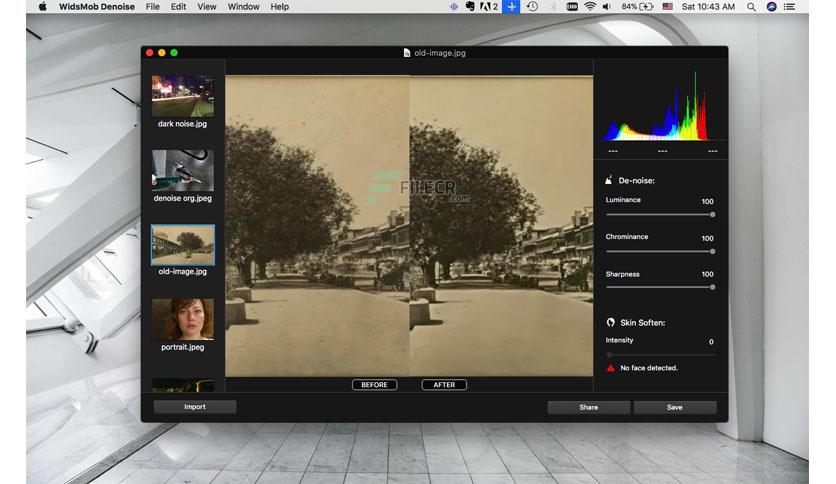Viewport: 836px width, 484px height.
Task: Open the Notification Center list icon
Action: coord(790,6)
